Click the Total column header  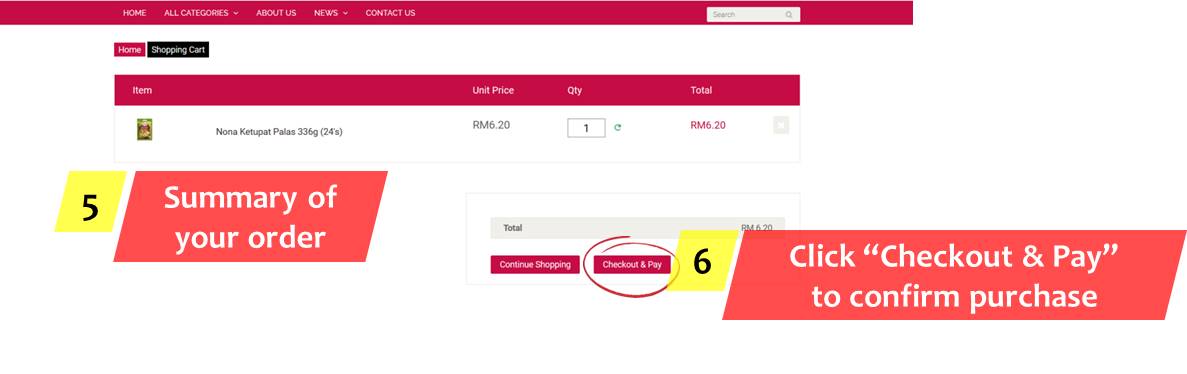pyautogui.click(x=701, y=90)
